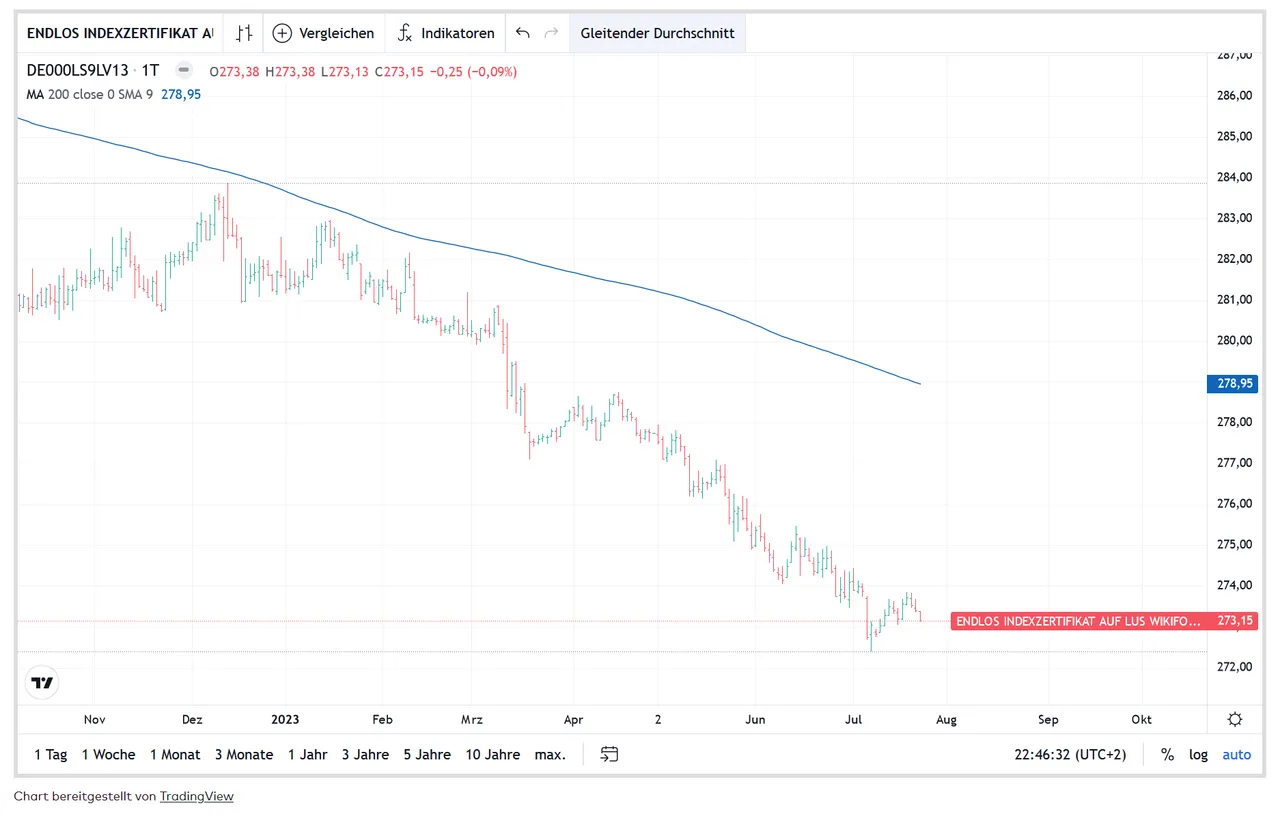Redo the chart action arrow

pyautogui.click(x=551, y=33)
